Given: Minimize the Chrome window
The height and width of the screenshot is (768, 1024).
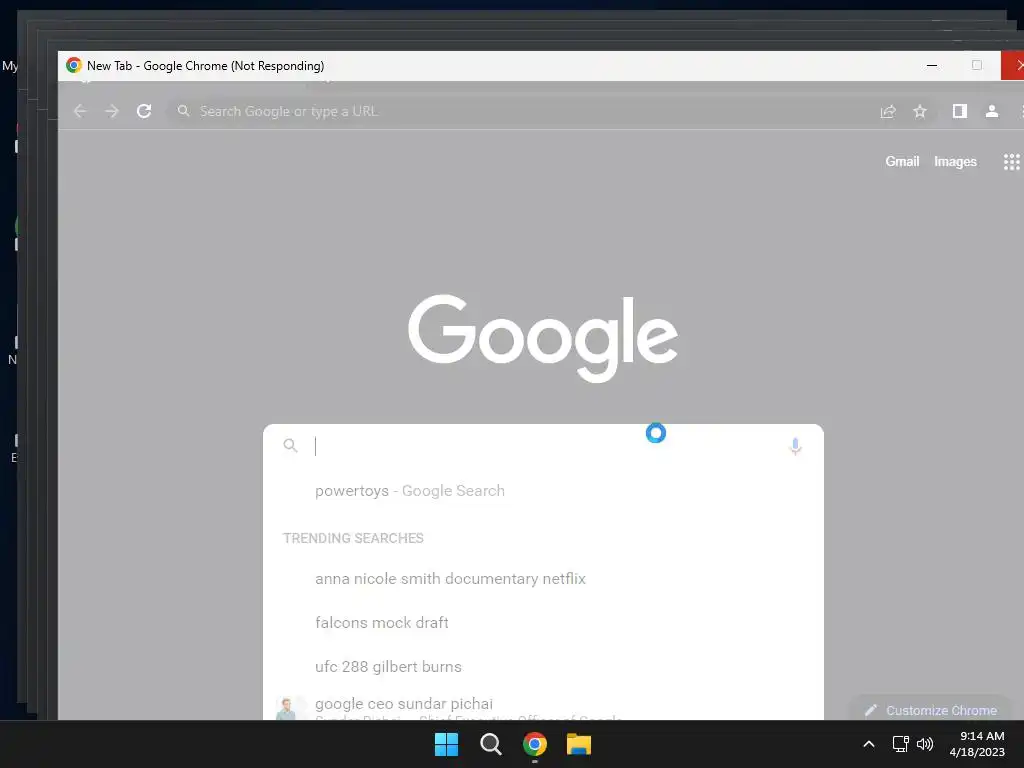Looking at the screenshot, I should [x=932, y=65].
